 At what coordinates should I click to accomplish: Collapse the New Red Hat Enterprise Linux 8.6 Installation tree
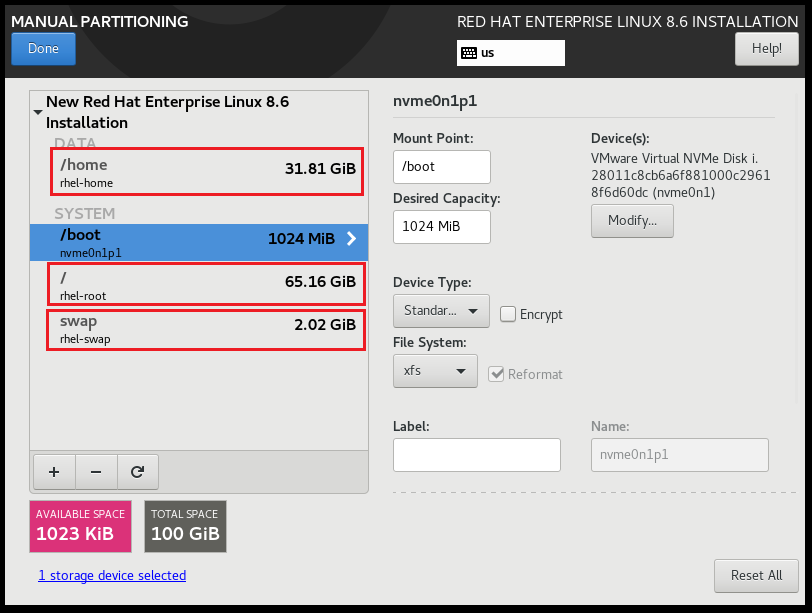coord(38,112)
